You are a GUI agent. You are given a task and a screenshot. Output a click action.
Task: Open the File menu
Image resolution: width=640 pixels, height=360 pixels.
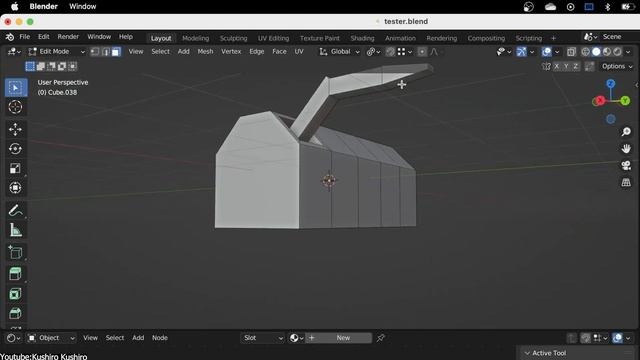24,37
